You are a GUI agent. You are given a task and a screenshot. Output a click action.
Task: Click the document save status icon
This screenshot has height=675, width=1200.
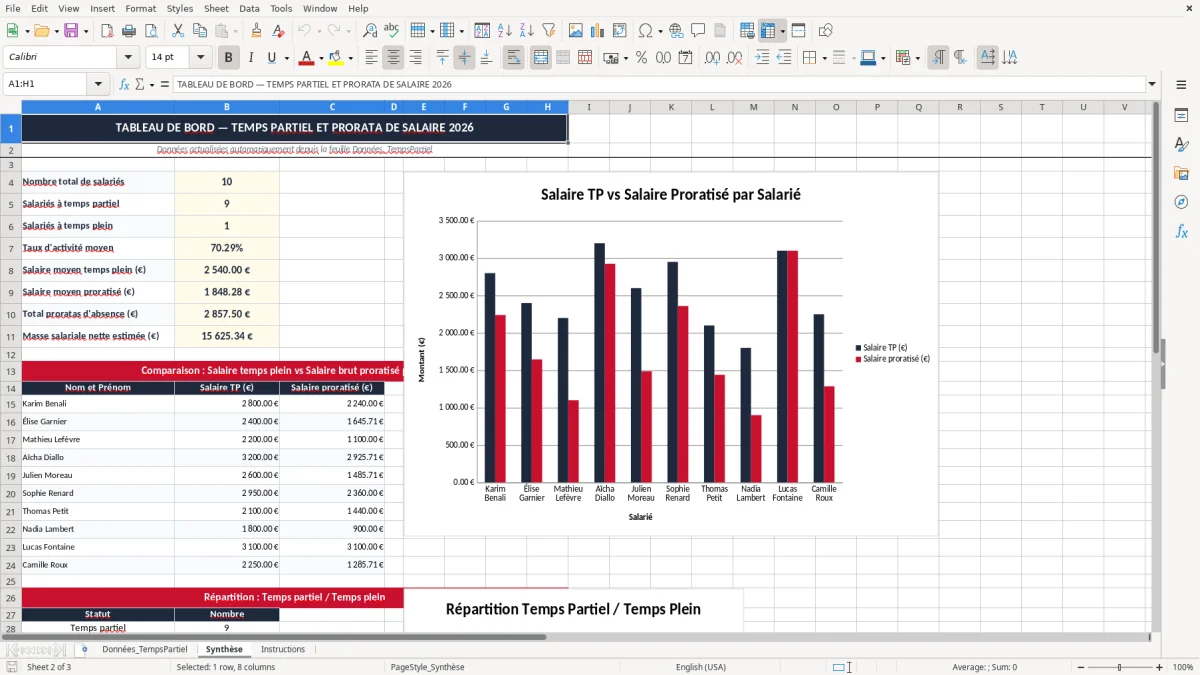coord(12,667)
